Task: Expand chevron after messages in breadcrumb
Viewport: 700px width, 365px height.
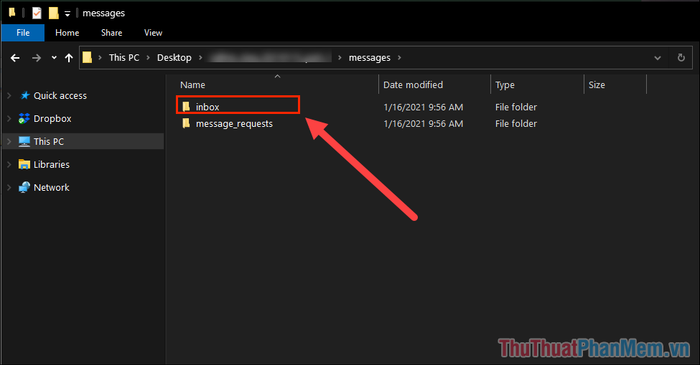Action: 399,58
